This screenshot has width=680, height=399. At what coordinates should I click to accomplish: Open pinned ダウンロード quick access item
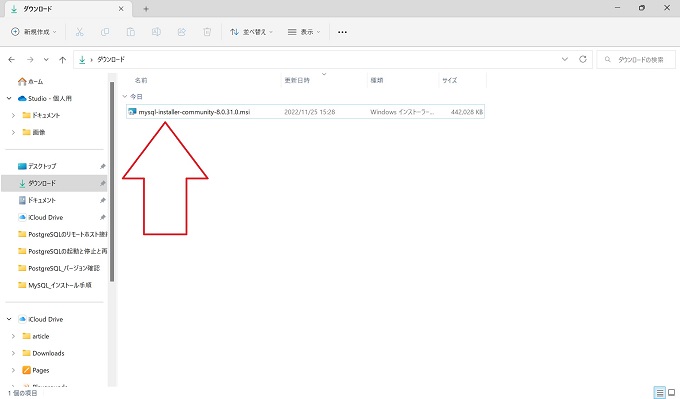37,183
